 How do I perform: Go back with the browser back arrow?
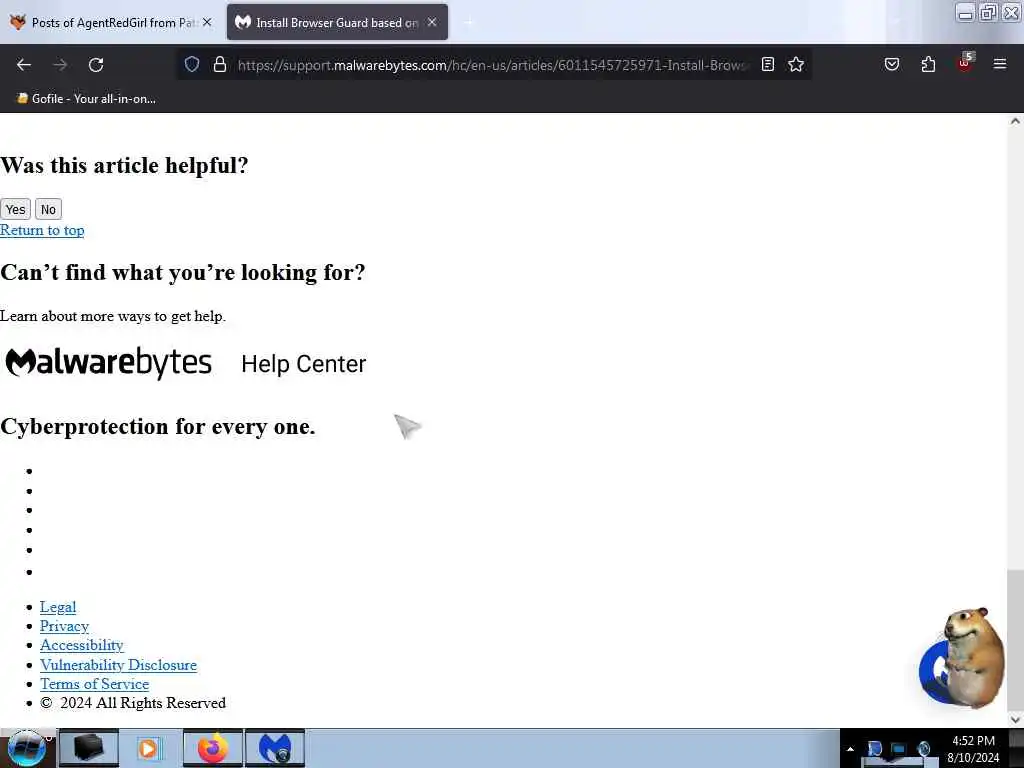24,65
